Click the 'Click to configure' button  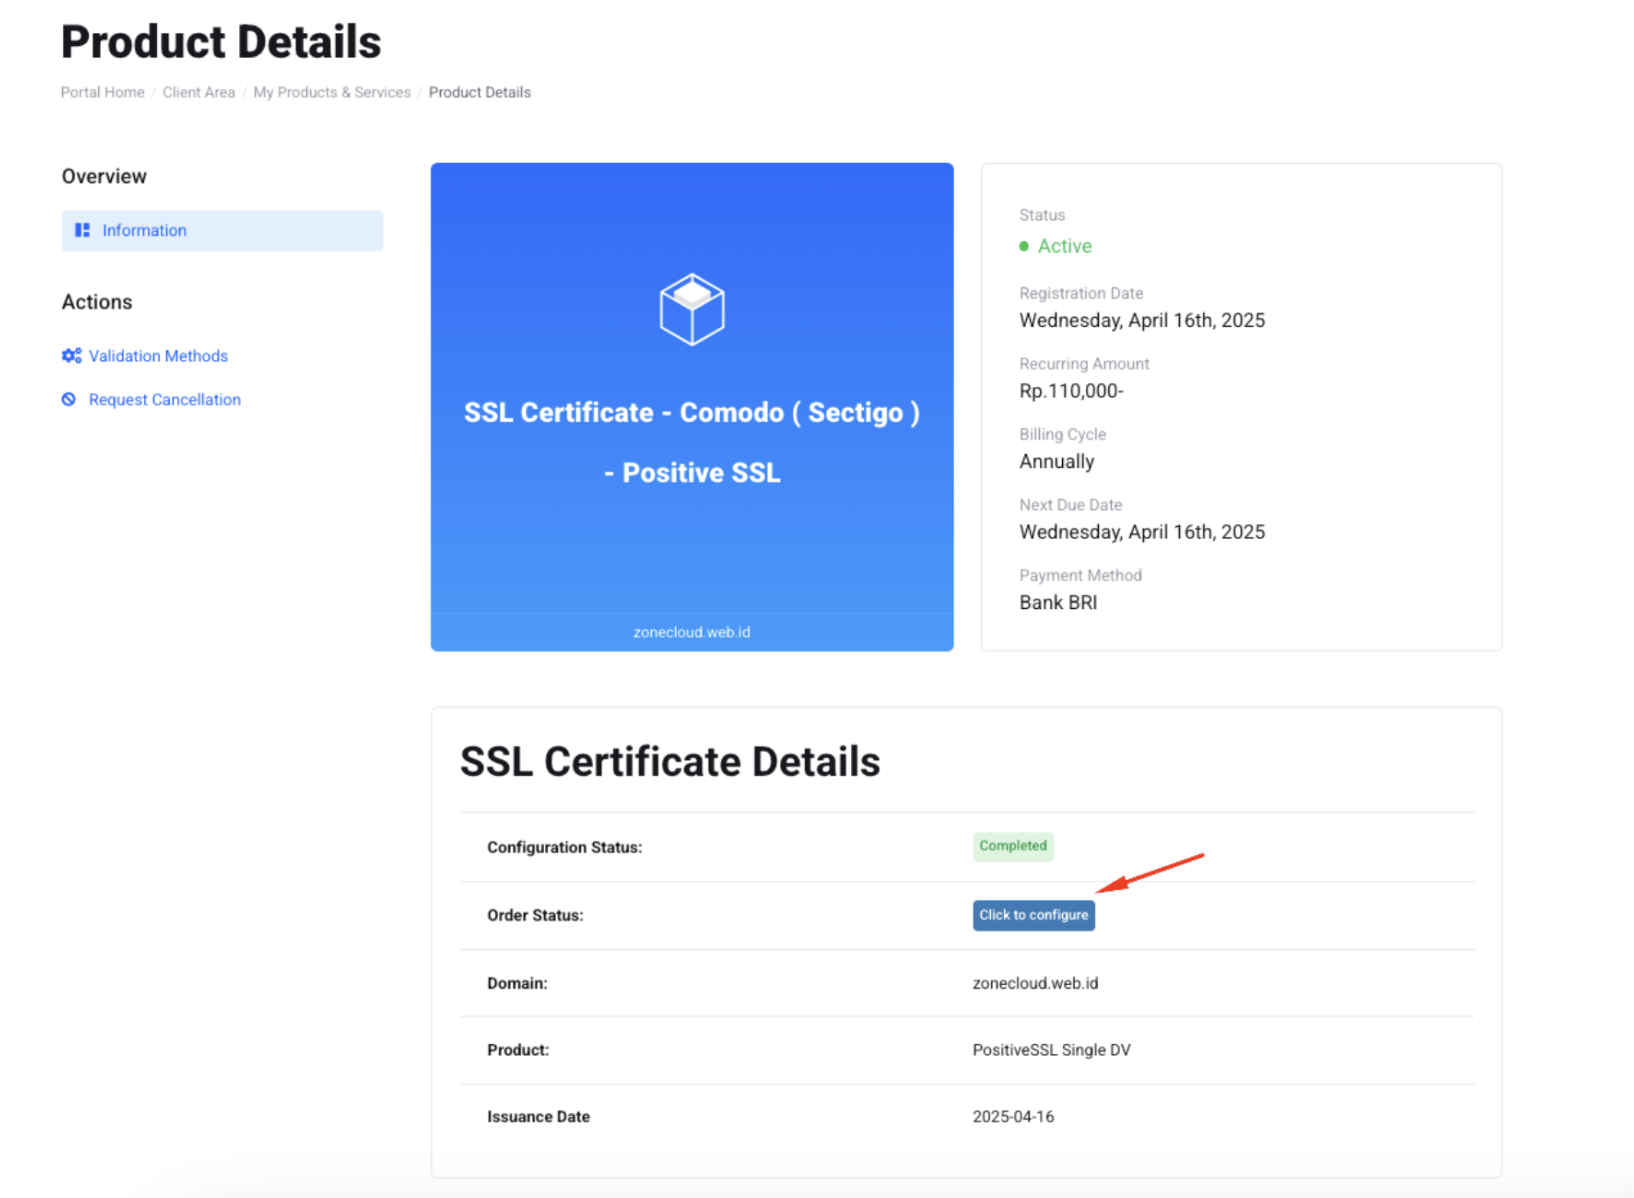click(1034, 915)
